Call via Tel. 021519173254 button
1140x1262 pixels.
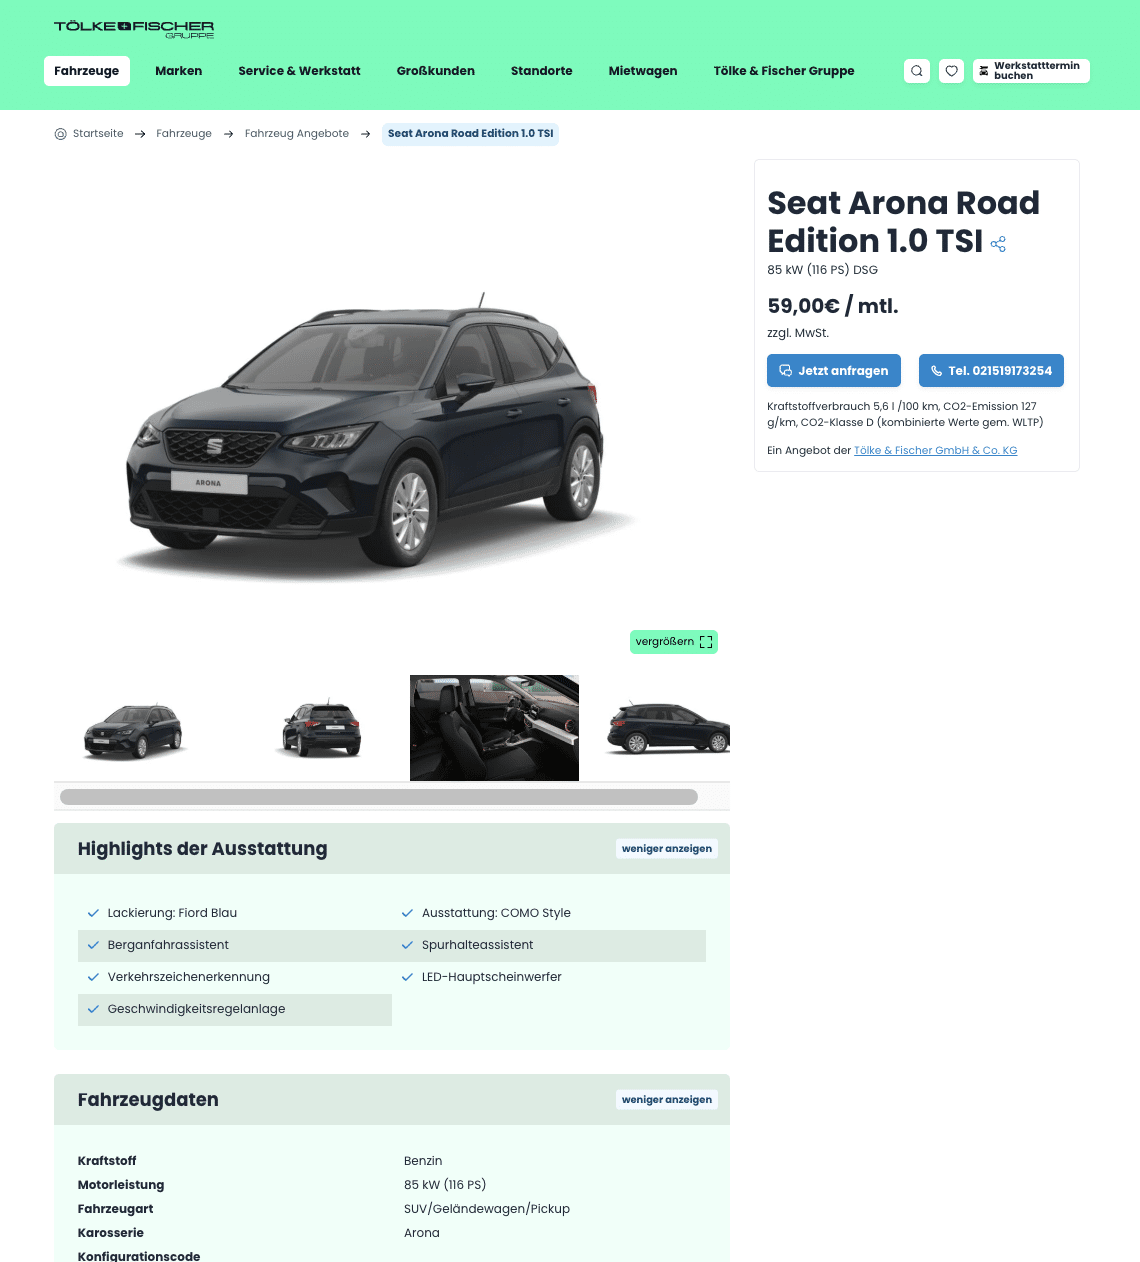click(991, 371)
